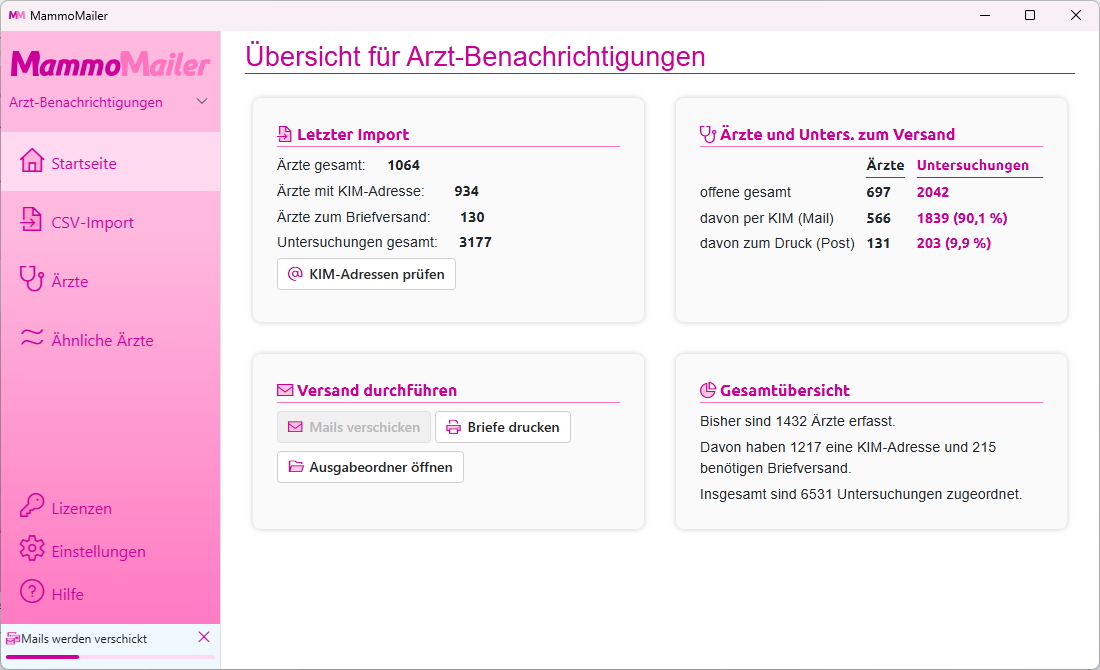The width and height of the screenshot is (1100, 670).
Task: Click the import icon beside Letzter Import heading
Action: point(285,134)
